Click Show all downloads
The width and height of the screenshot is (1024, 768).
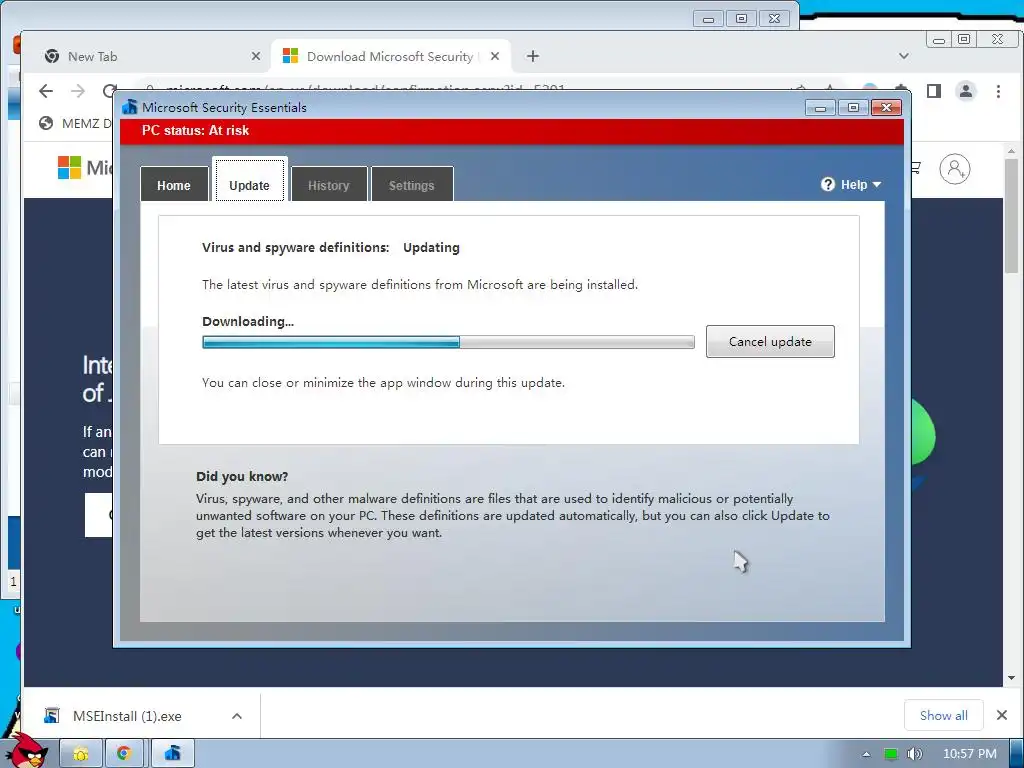coord(944,716)
